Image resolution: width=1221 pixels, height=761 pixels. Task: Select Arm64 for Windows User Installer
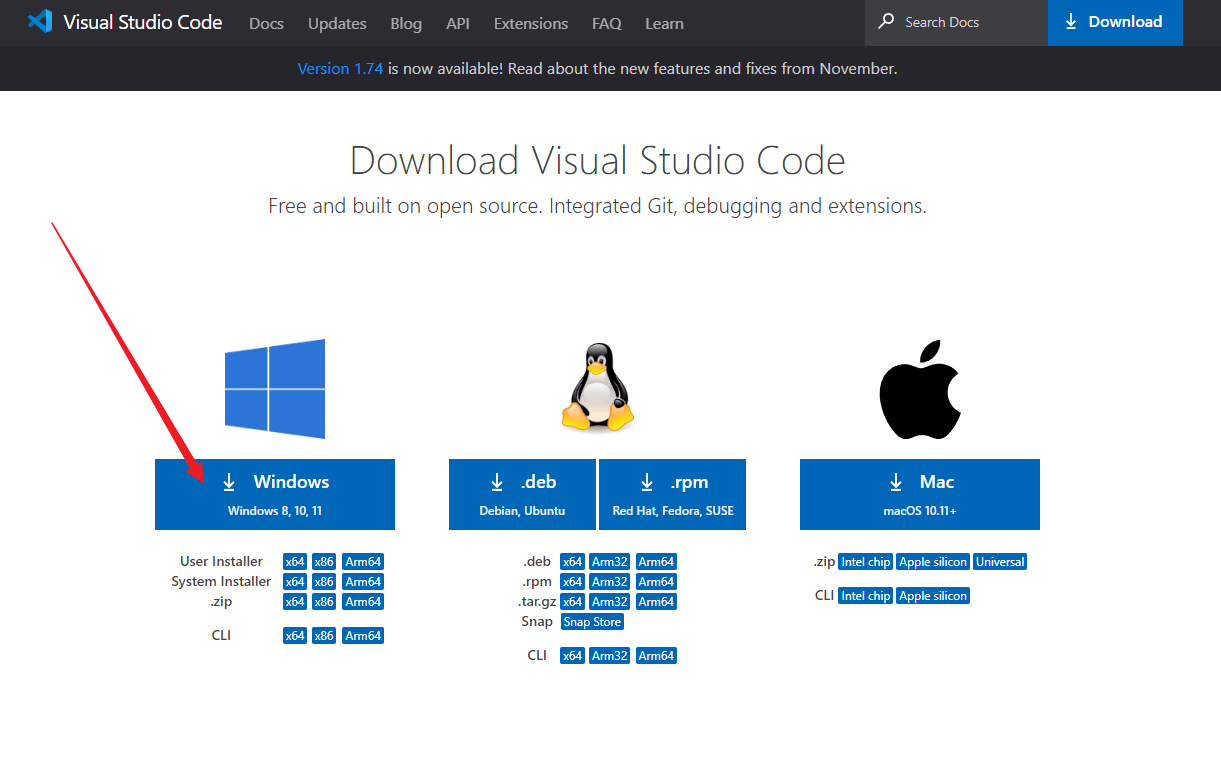point(363,562)
